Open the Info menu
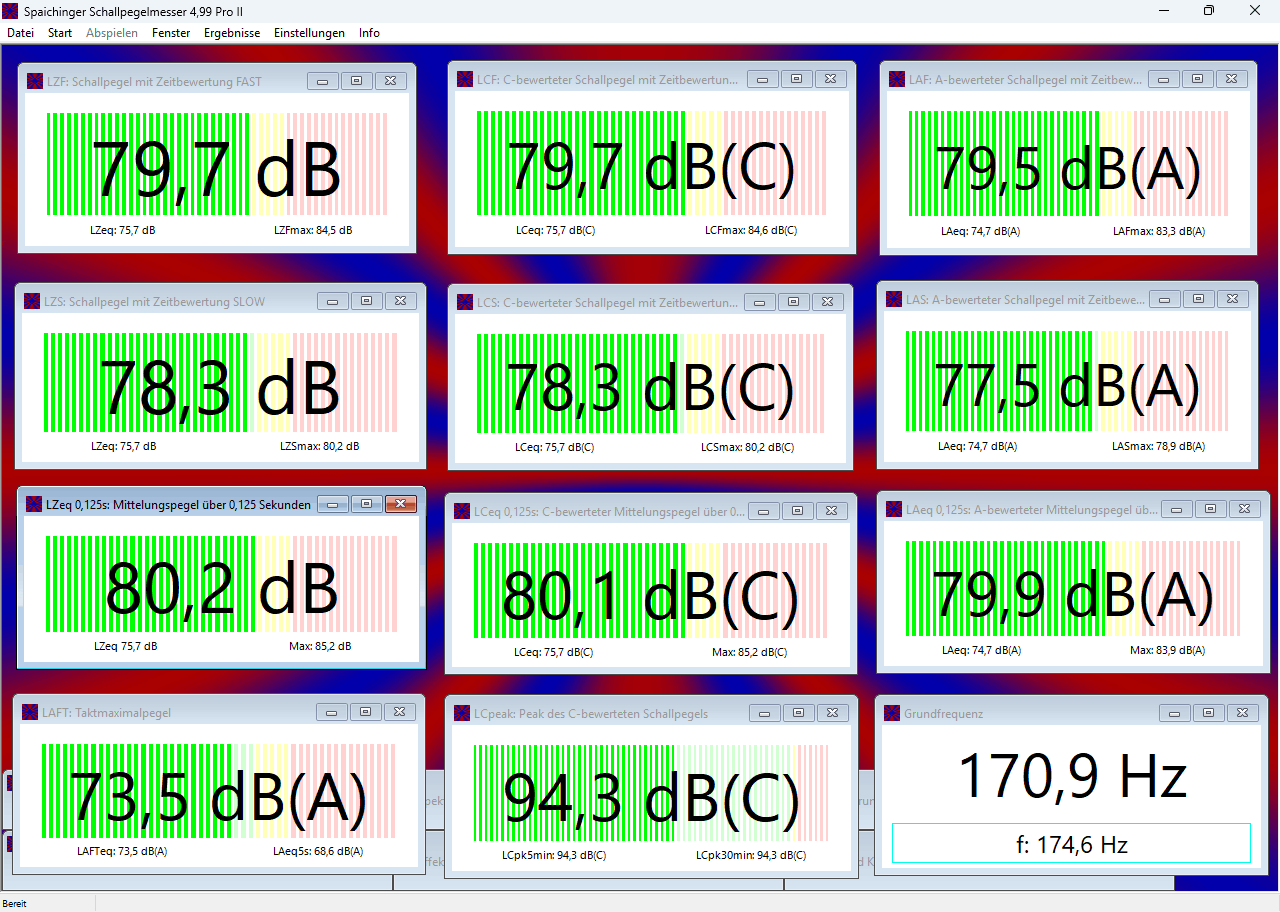The image size is (1280, 912). (369, 33)
